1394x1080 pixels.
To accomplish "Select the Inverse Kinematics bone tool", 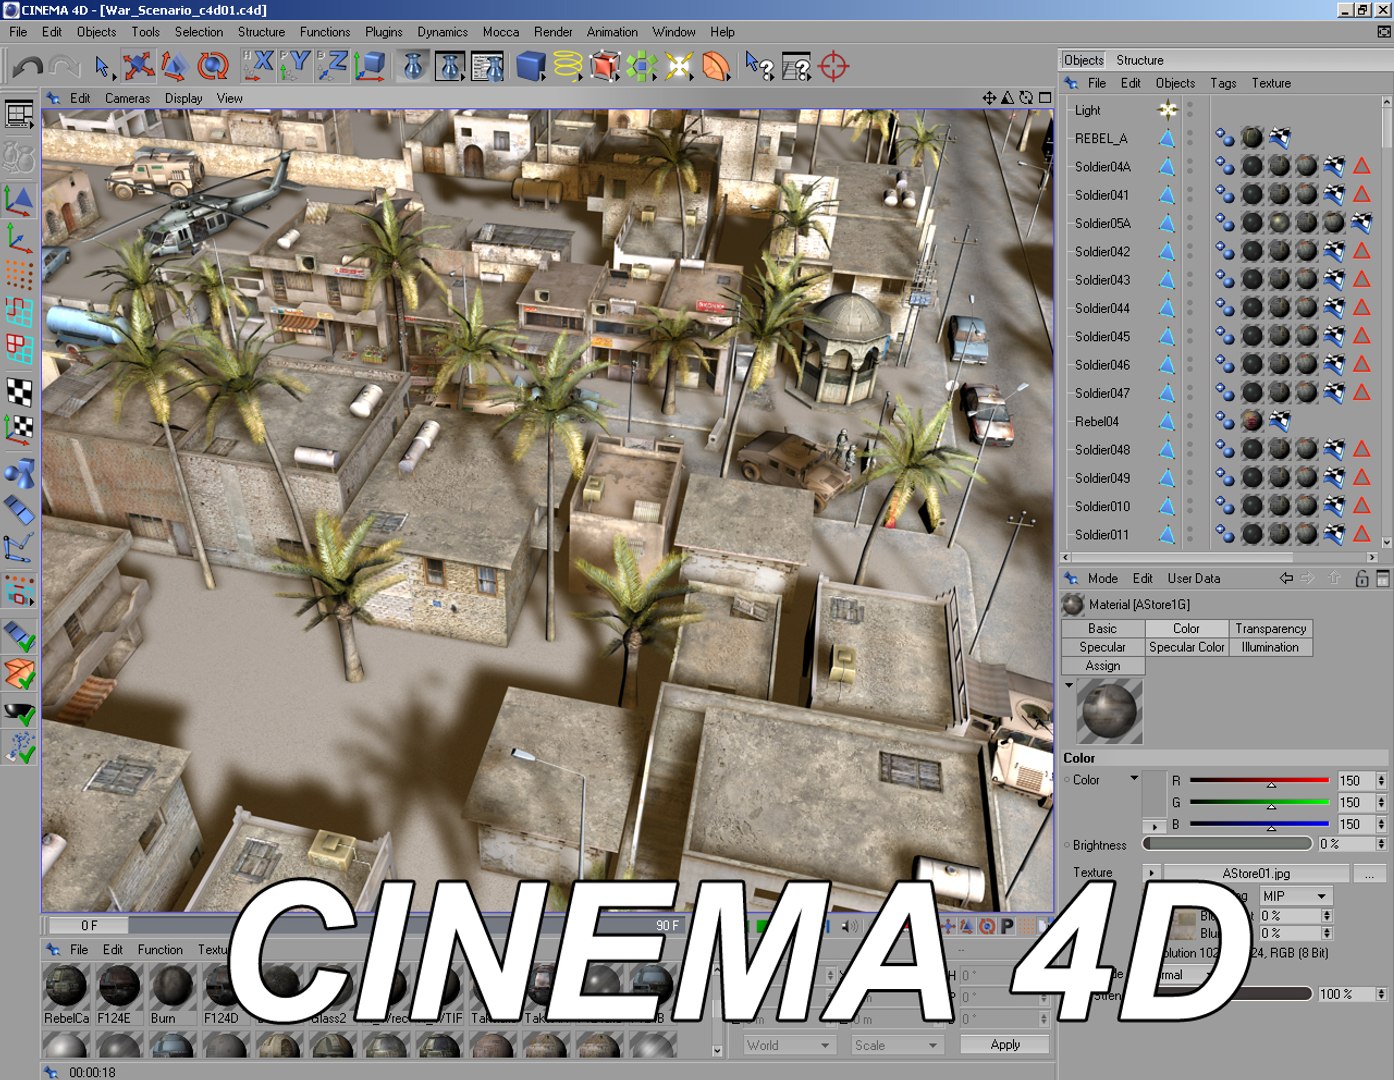I will (19, 548).
